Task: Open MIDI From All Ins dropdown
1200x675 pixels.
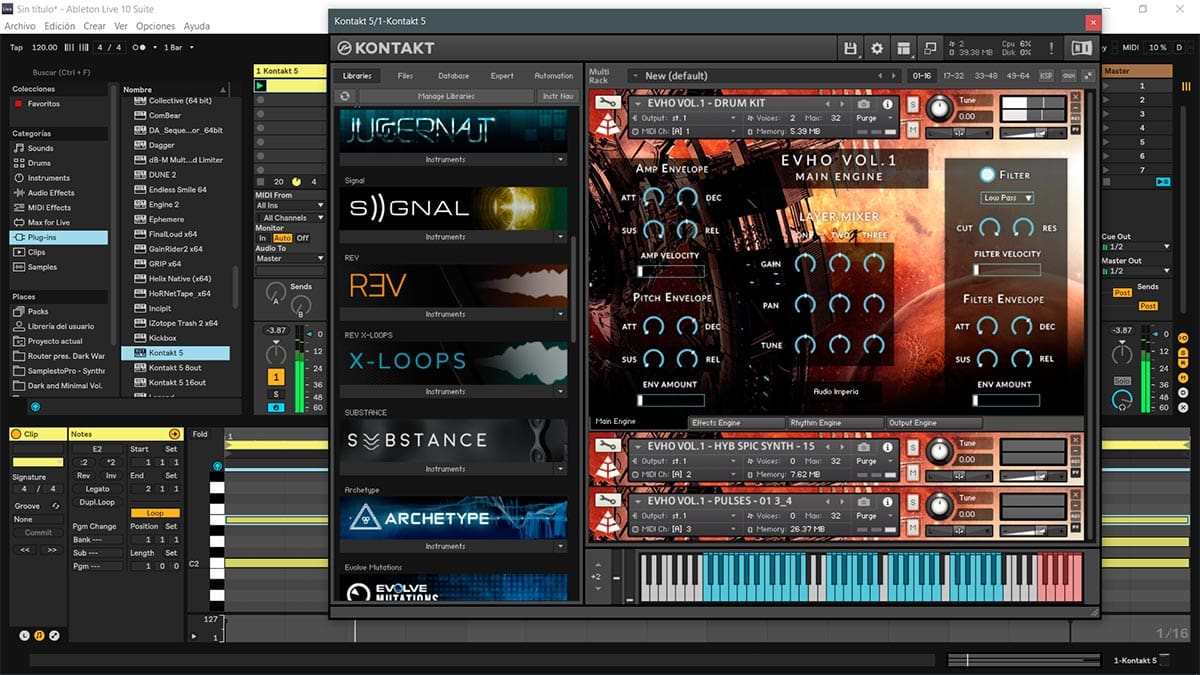Action: pos(291,205)
